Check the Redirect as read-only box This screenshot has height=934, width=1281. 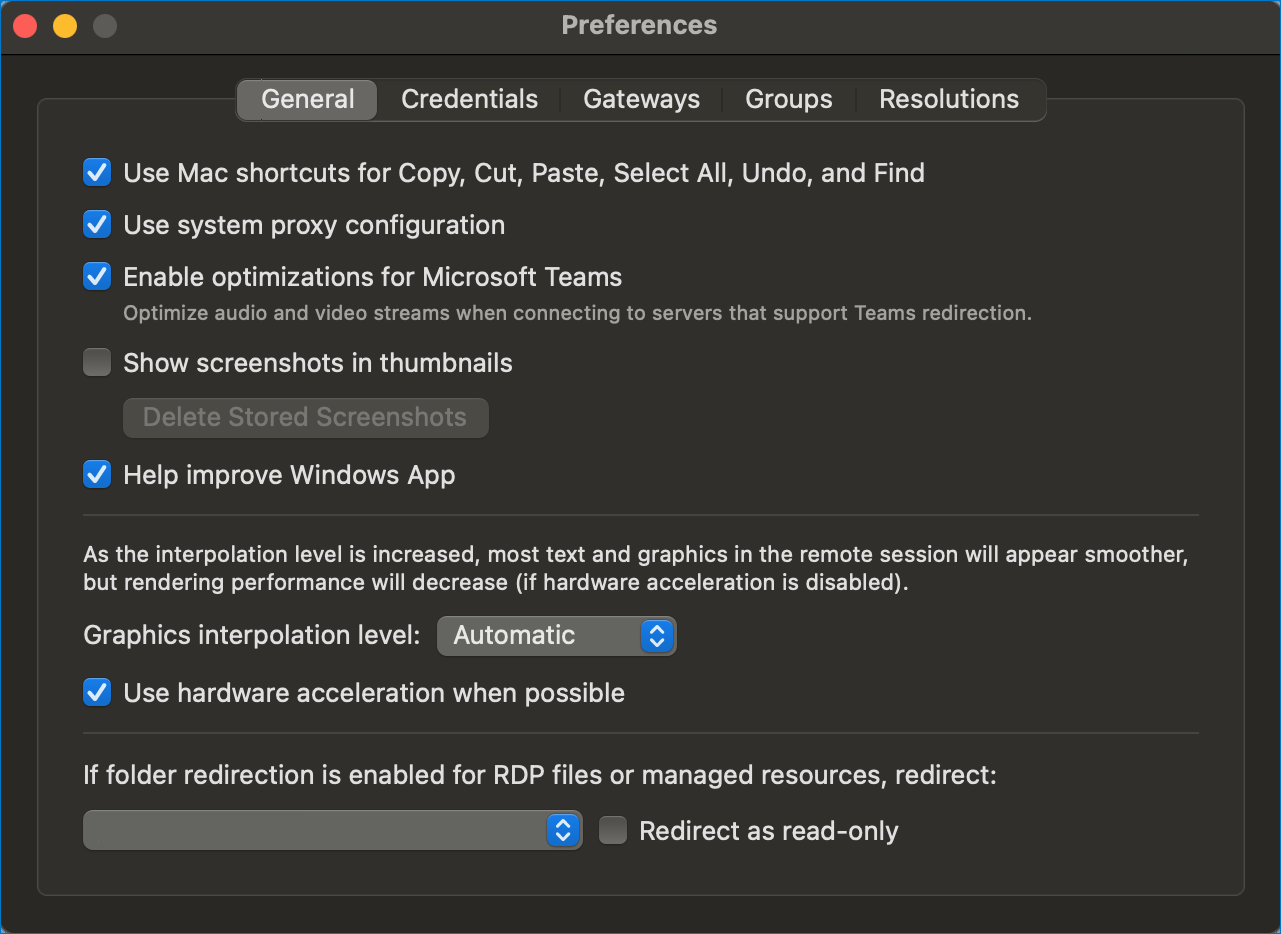point(613,831)
